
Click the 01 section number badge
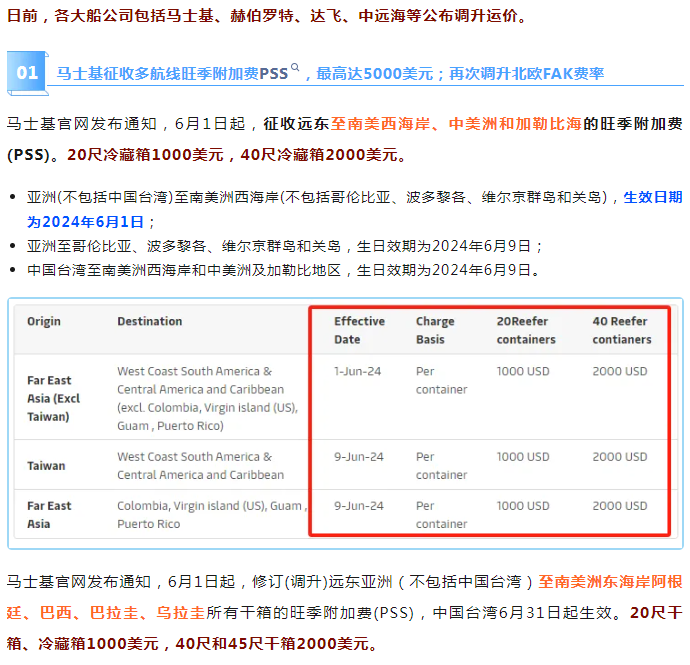coord(27,73)
